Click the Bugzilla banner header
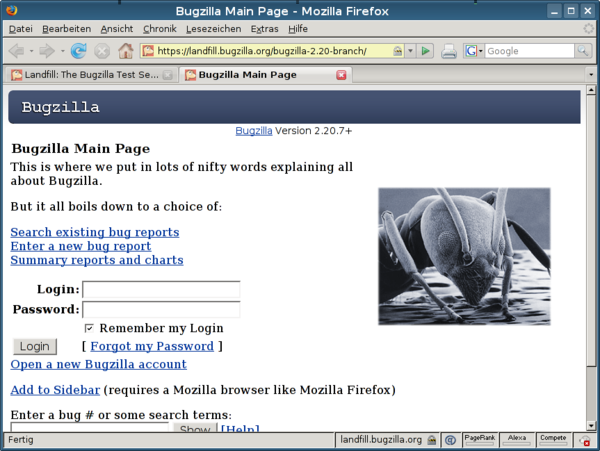Viewport: 600px width, 451px height. (294, 107)
